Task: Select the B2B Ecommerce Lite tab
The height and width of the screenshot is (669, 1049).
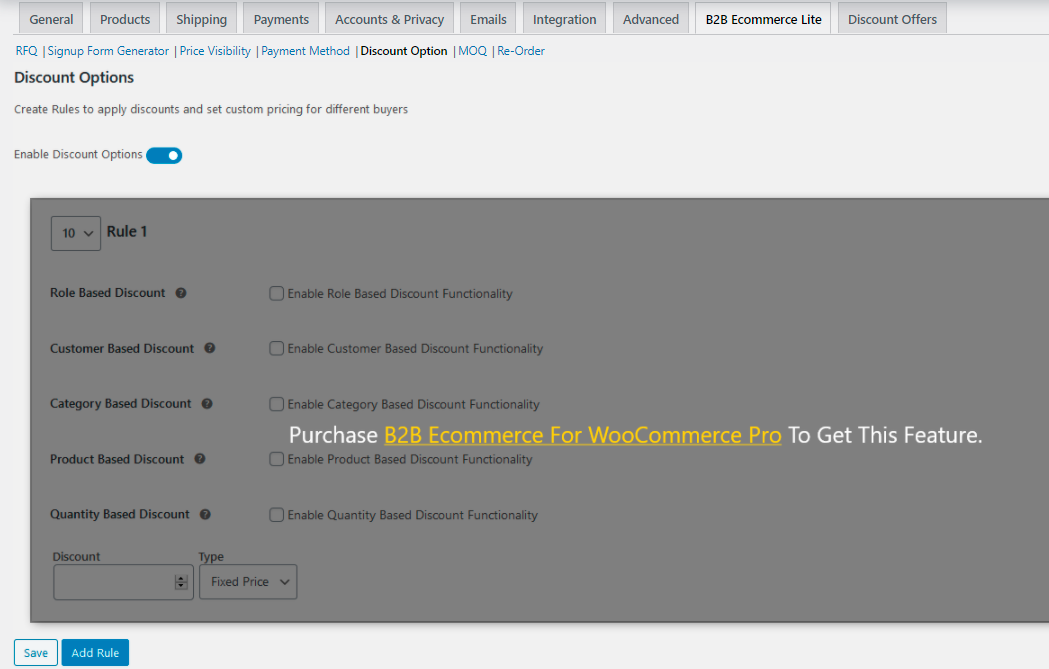Action: pyautogui.click(x=763, y=19)
